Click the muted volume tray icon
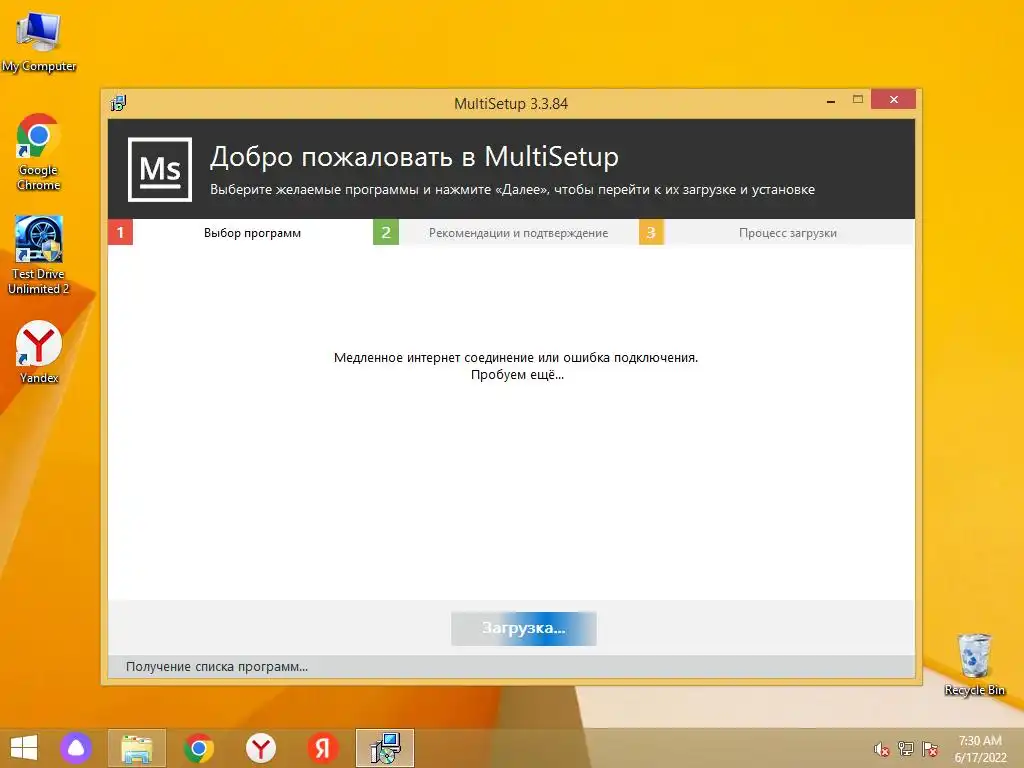 [x=882, y=749]
